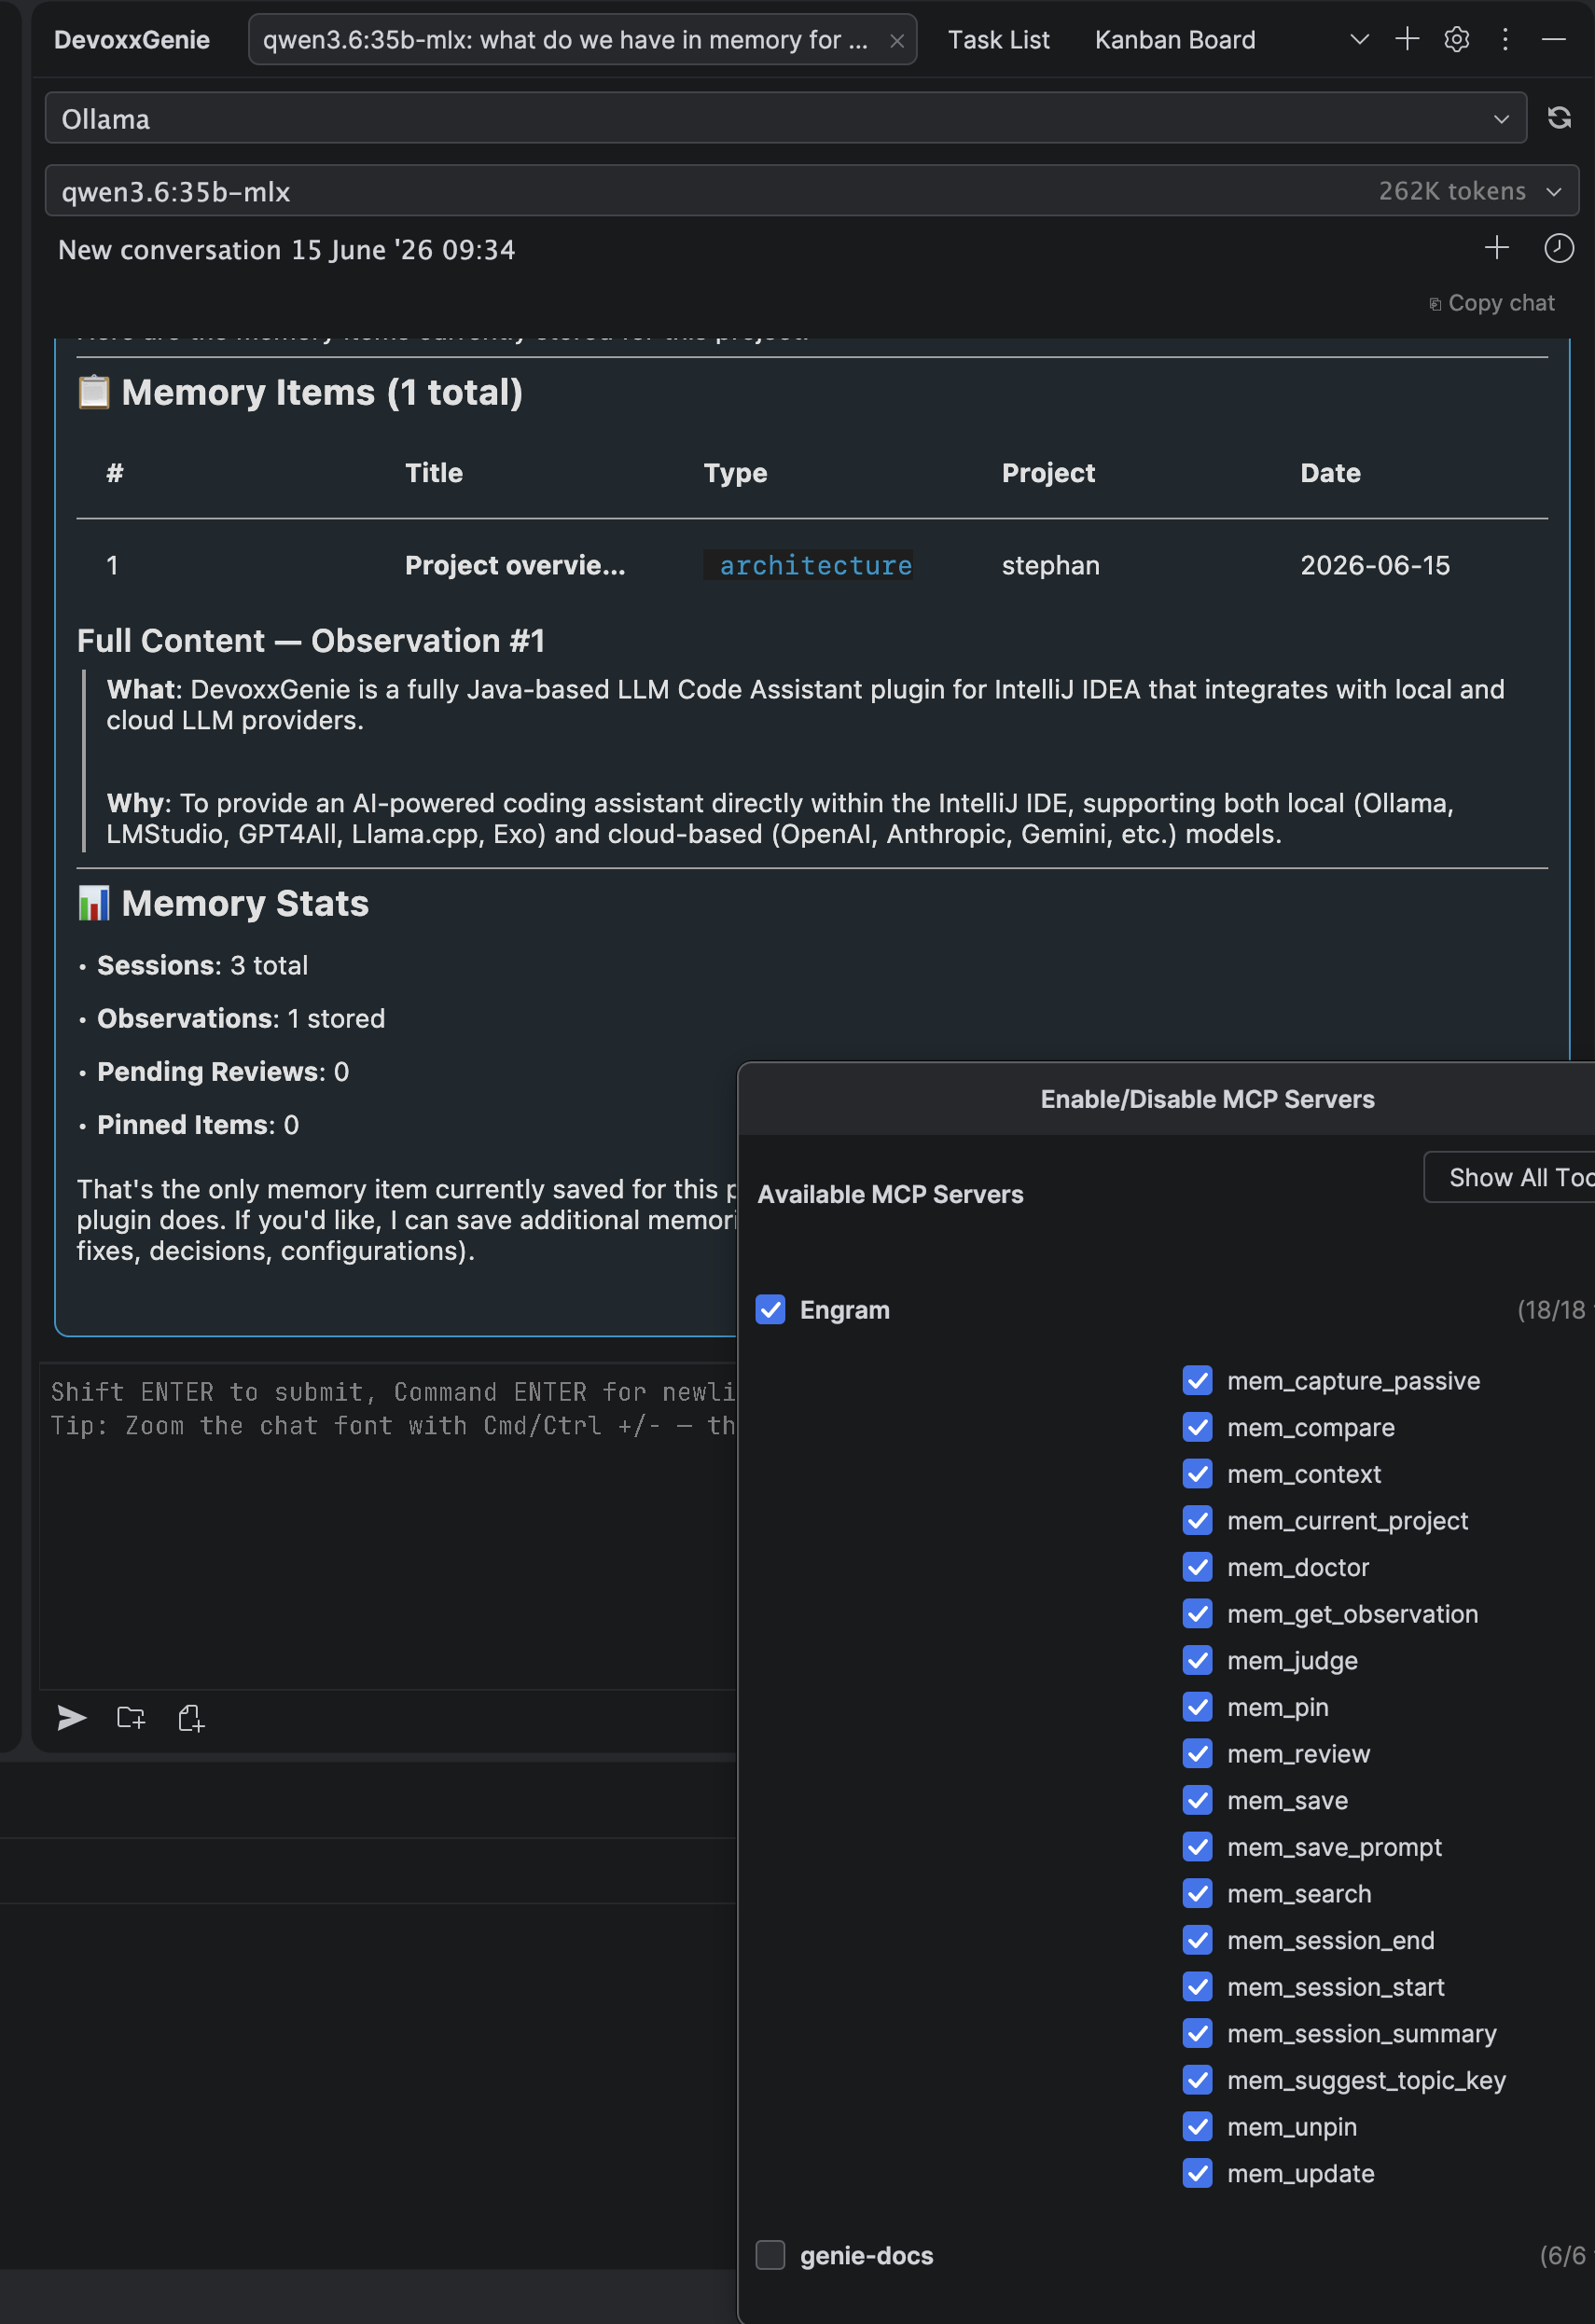
Task: Click the Show All Tools button
Action: point(1510,1177)
